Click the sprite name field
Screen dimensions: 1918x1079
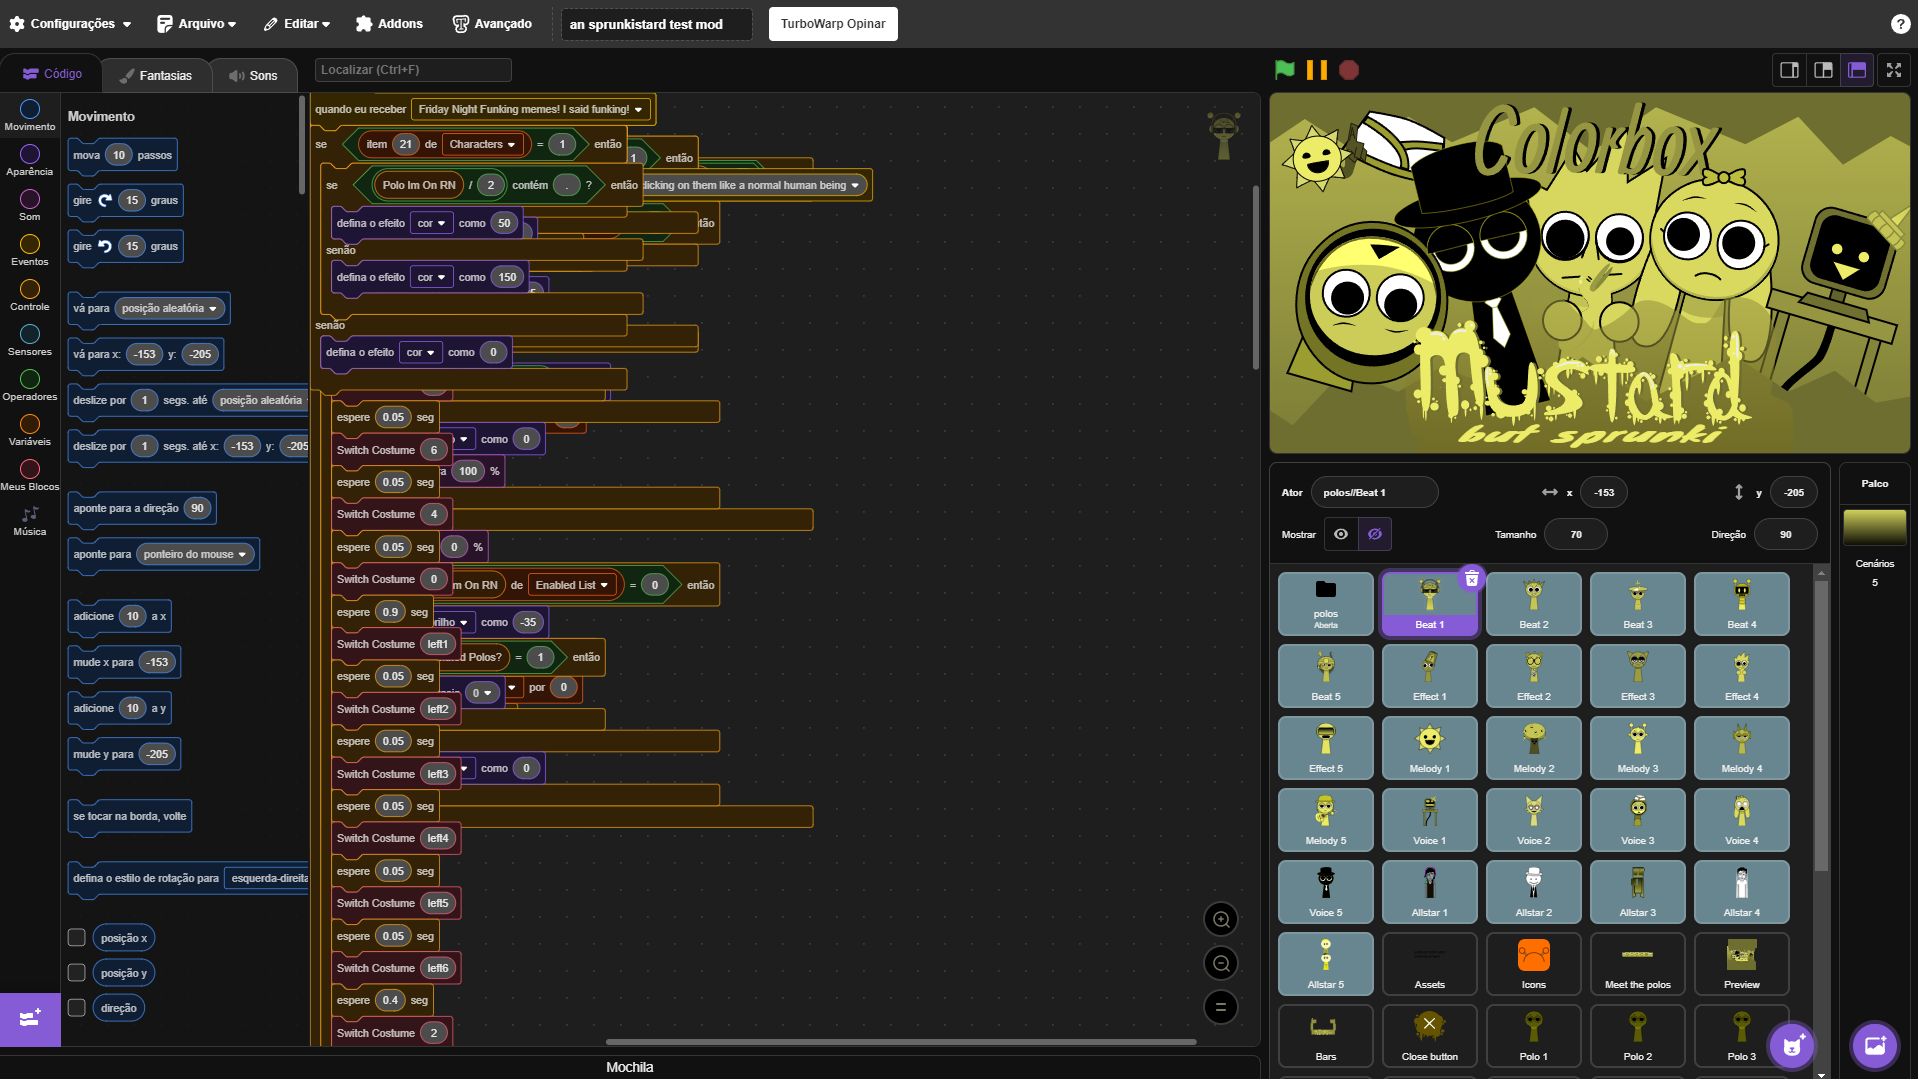[1375, 492]
